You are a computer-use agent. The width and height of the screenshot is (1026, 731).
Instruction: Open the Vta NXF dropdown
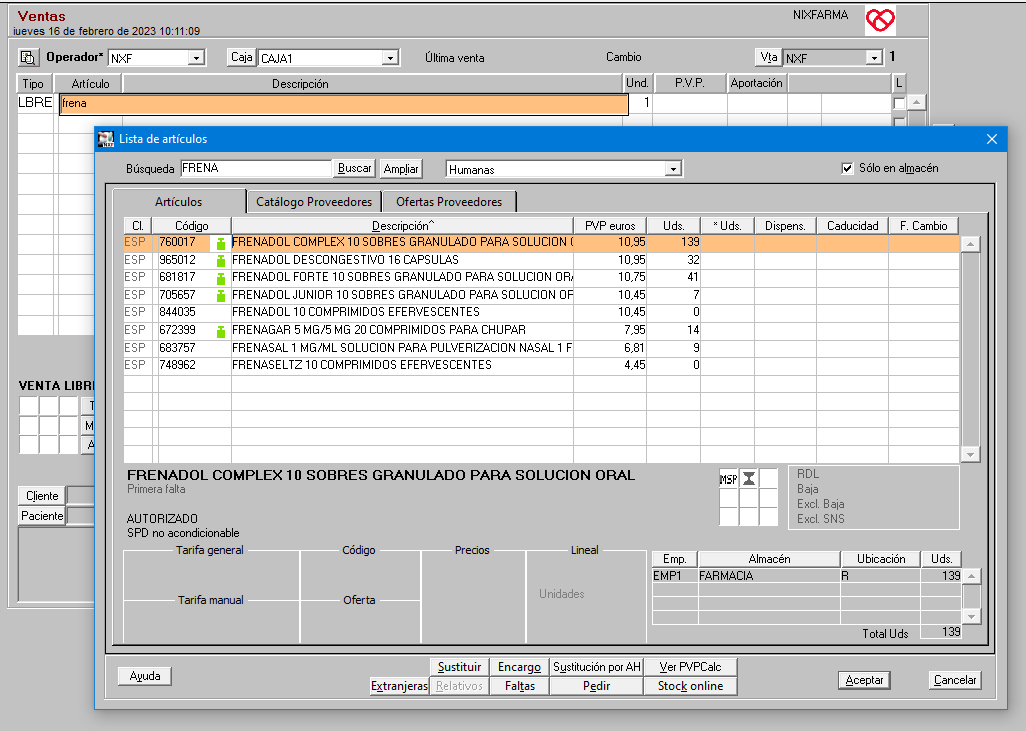[x=874, y=58]
